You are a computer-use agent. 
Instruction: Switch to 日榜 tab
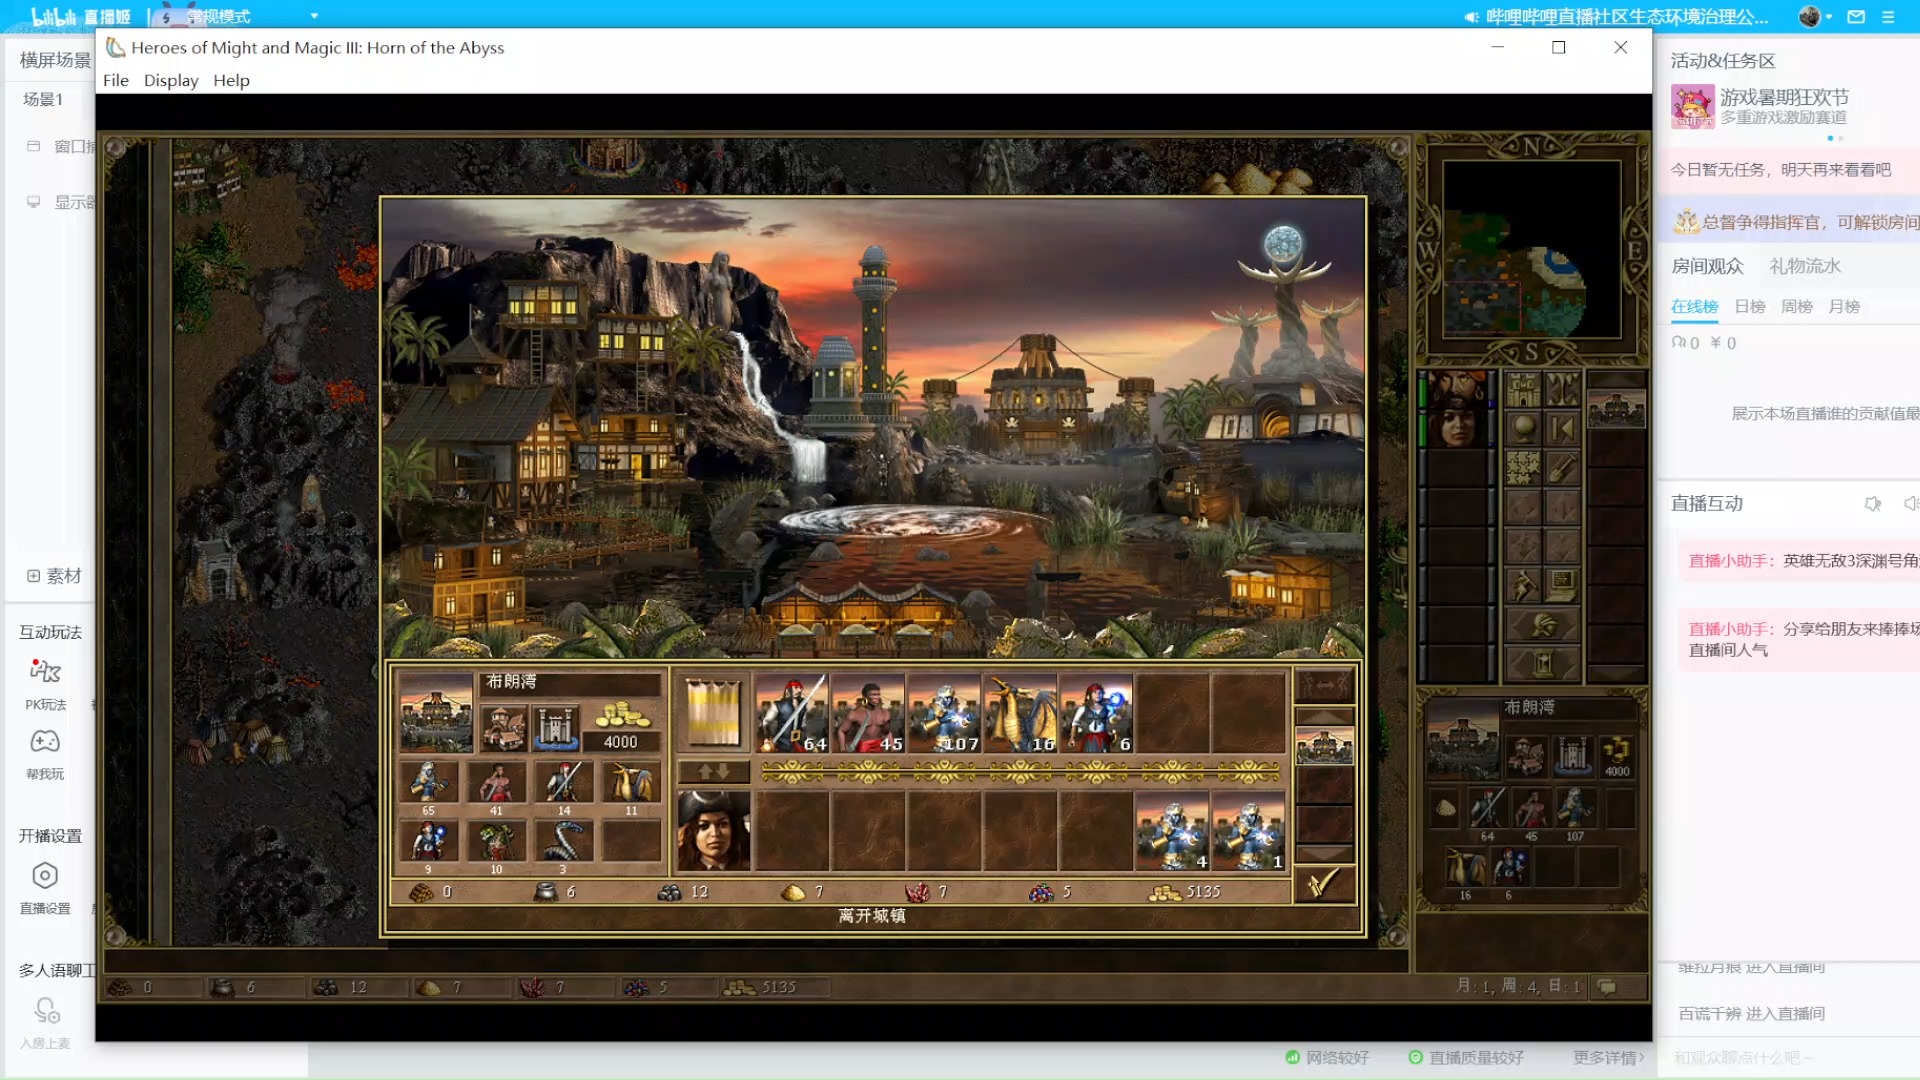(x=1750, y=307)
